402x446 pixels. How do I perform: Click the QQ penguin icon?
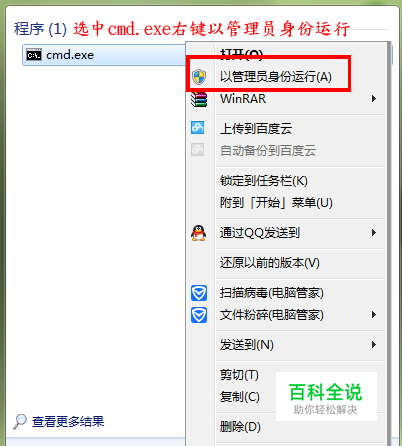click(198, 233)
